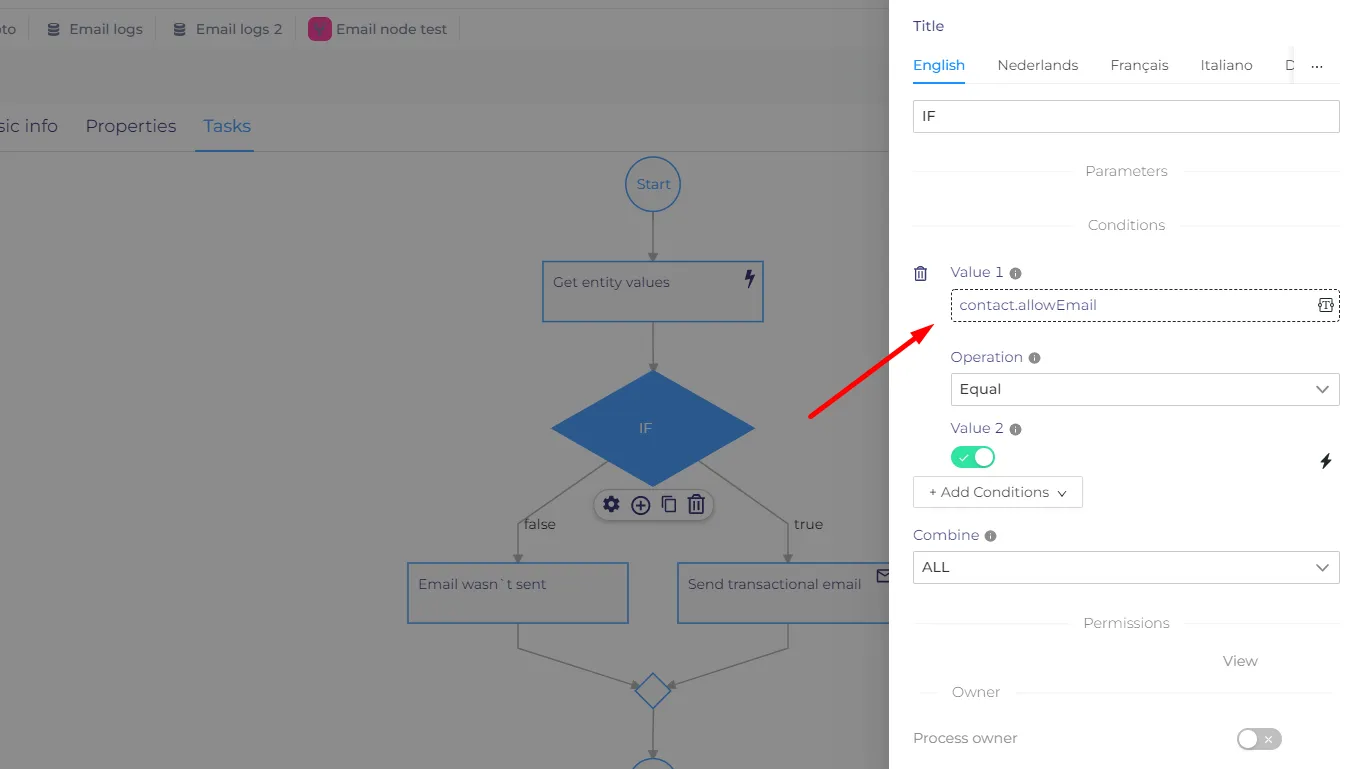Select the Email wasn't sent node
Screen dimensions: 1357x769
click(x=518, y=593)
